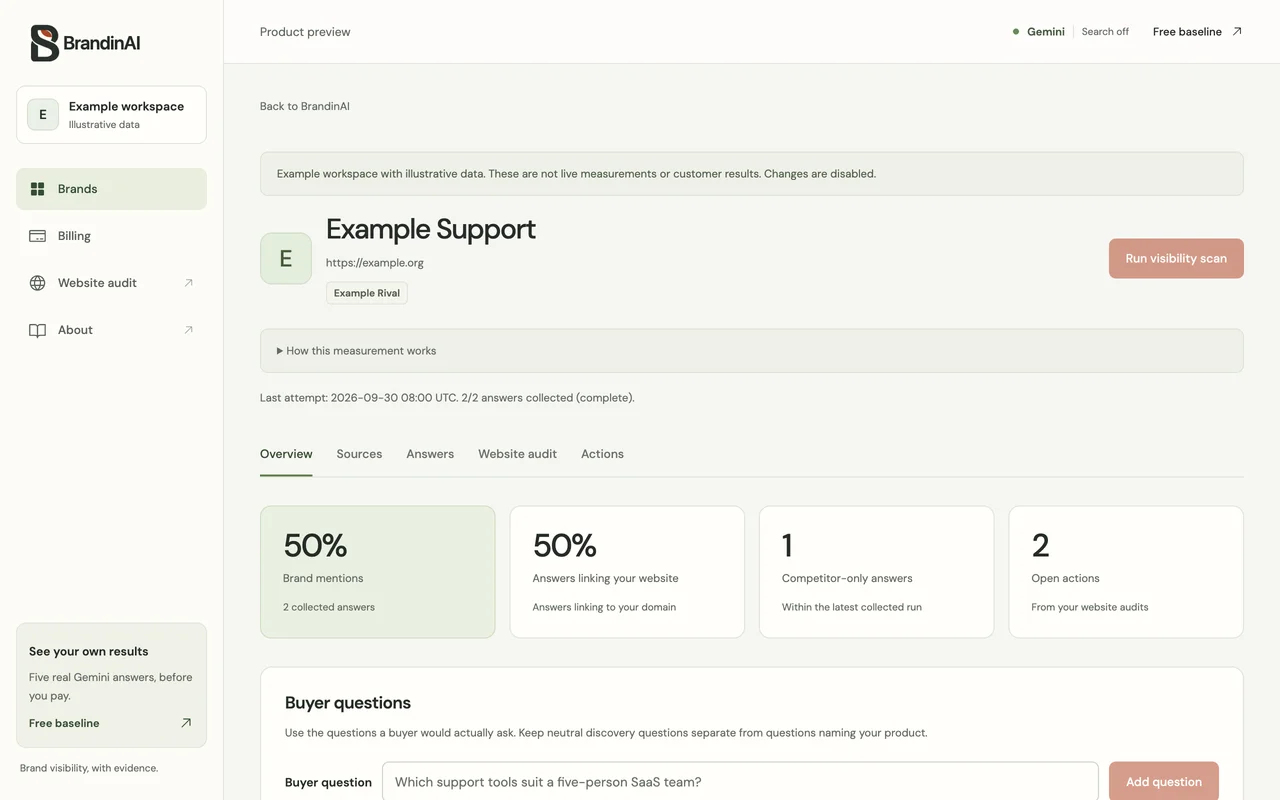Click arrow icon next to top Free baseline

(x=1237, y=32)
